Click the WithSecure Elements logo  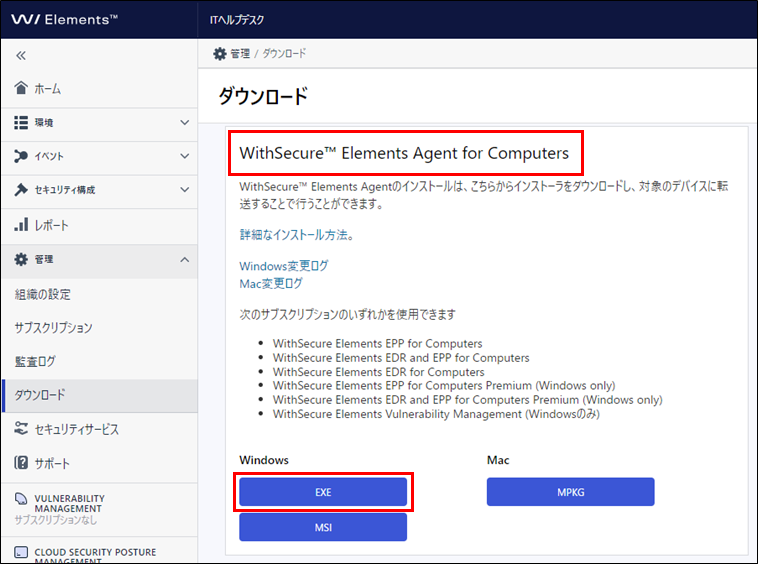64,19
